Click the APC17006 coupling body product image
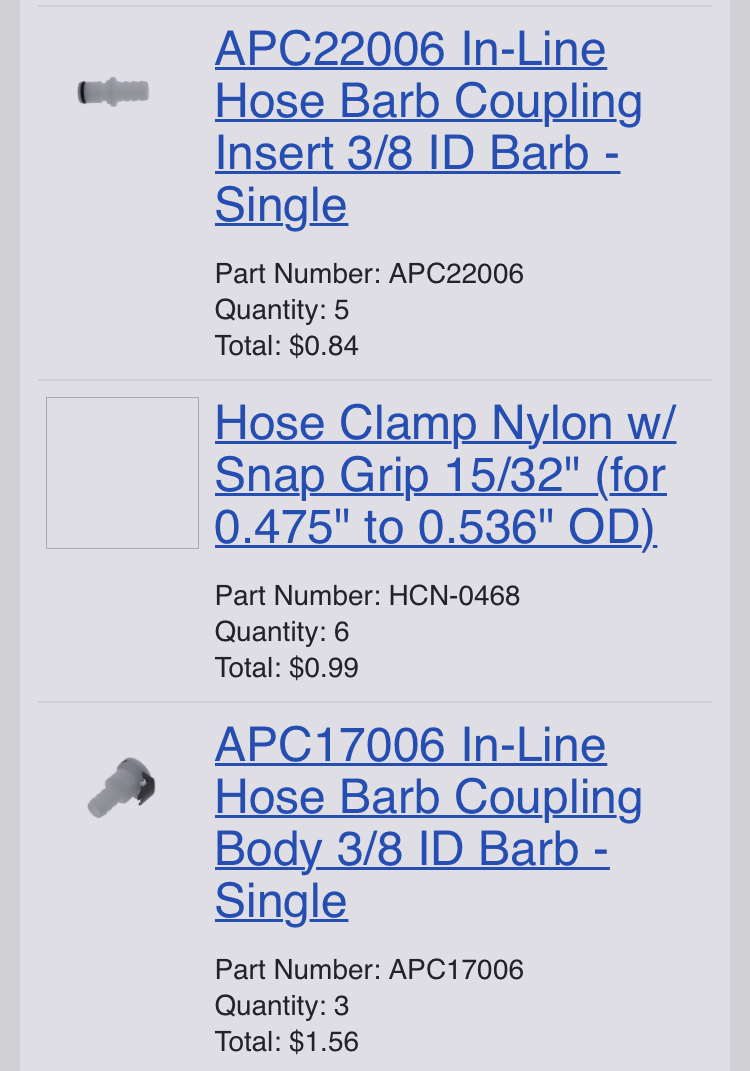This screenshot has width=750, height=1071. click(121, 788)
